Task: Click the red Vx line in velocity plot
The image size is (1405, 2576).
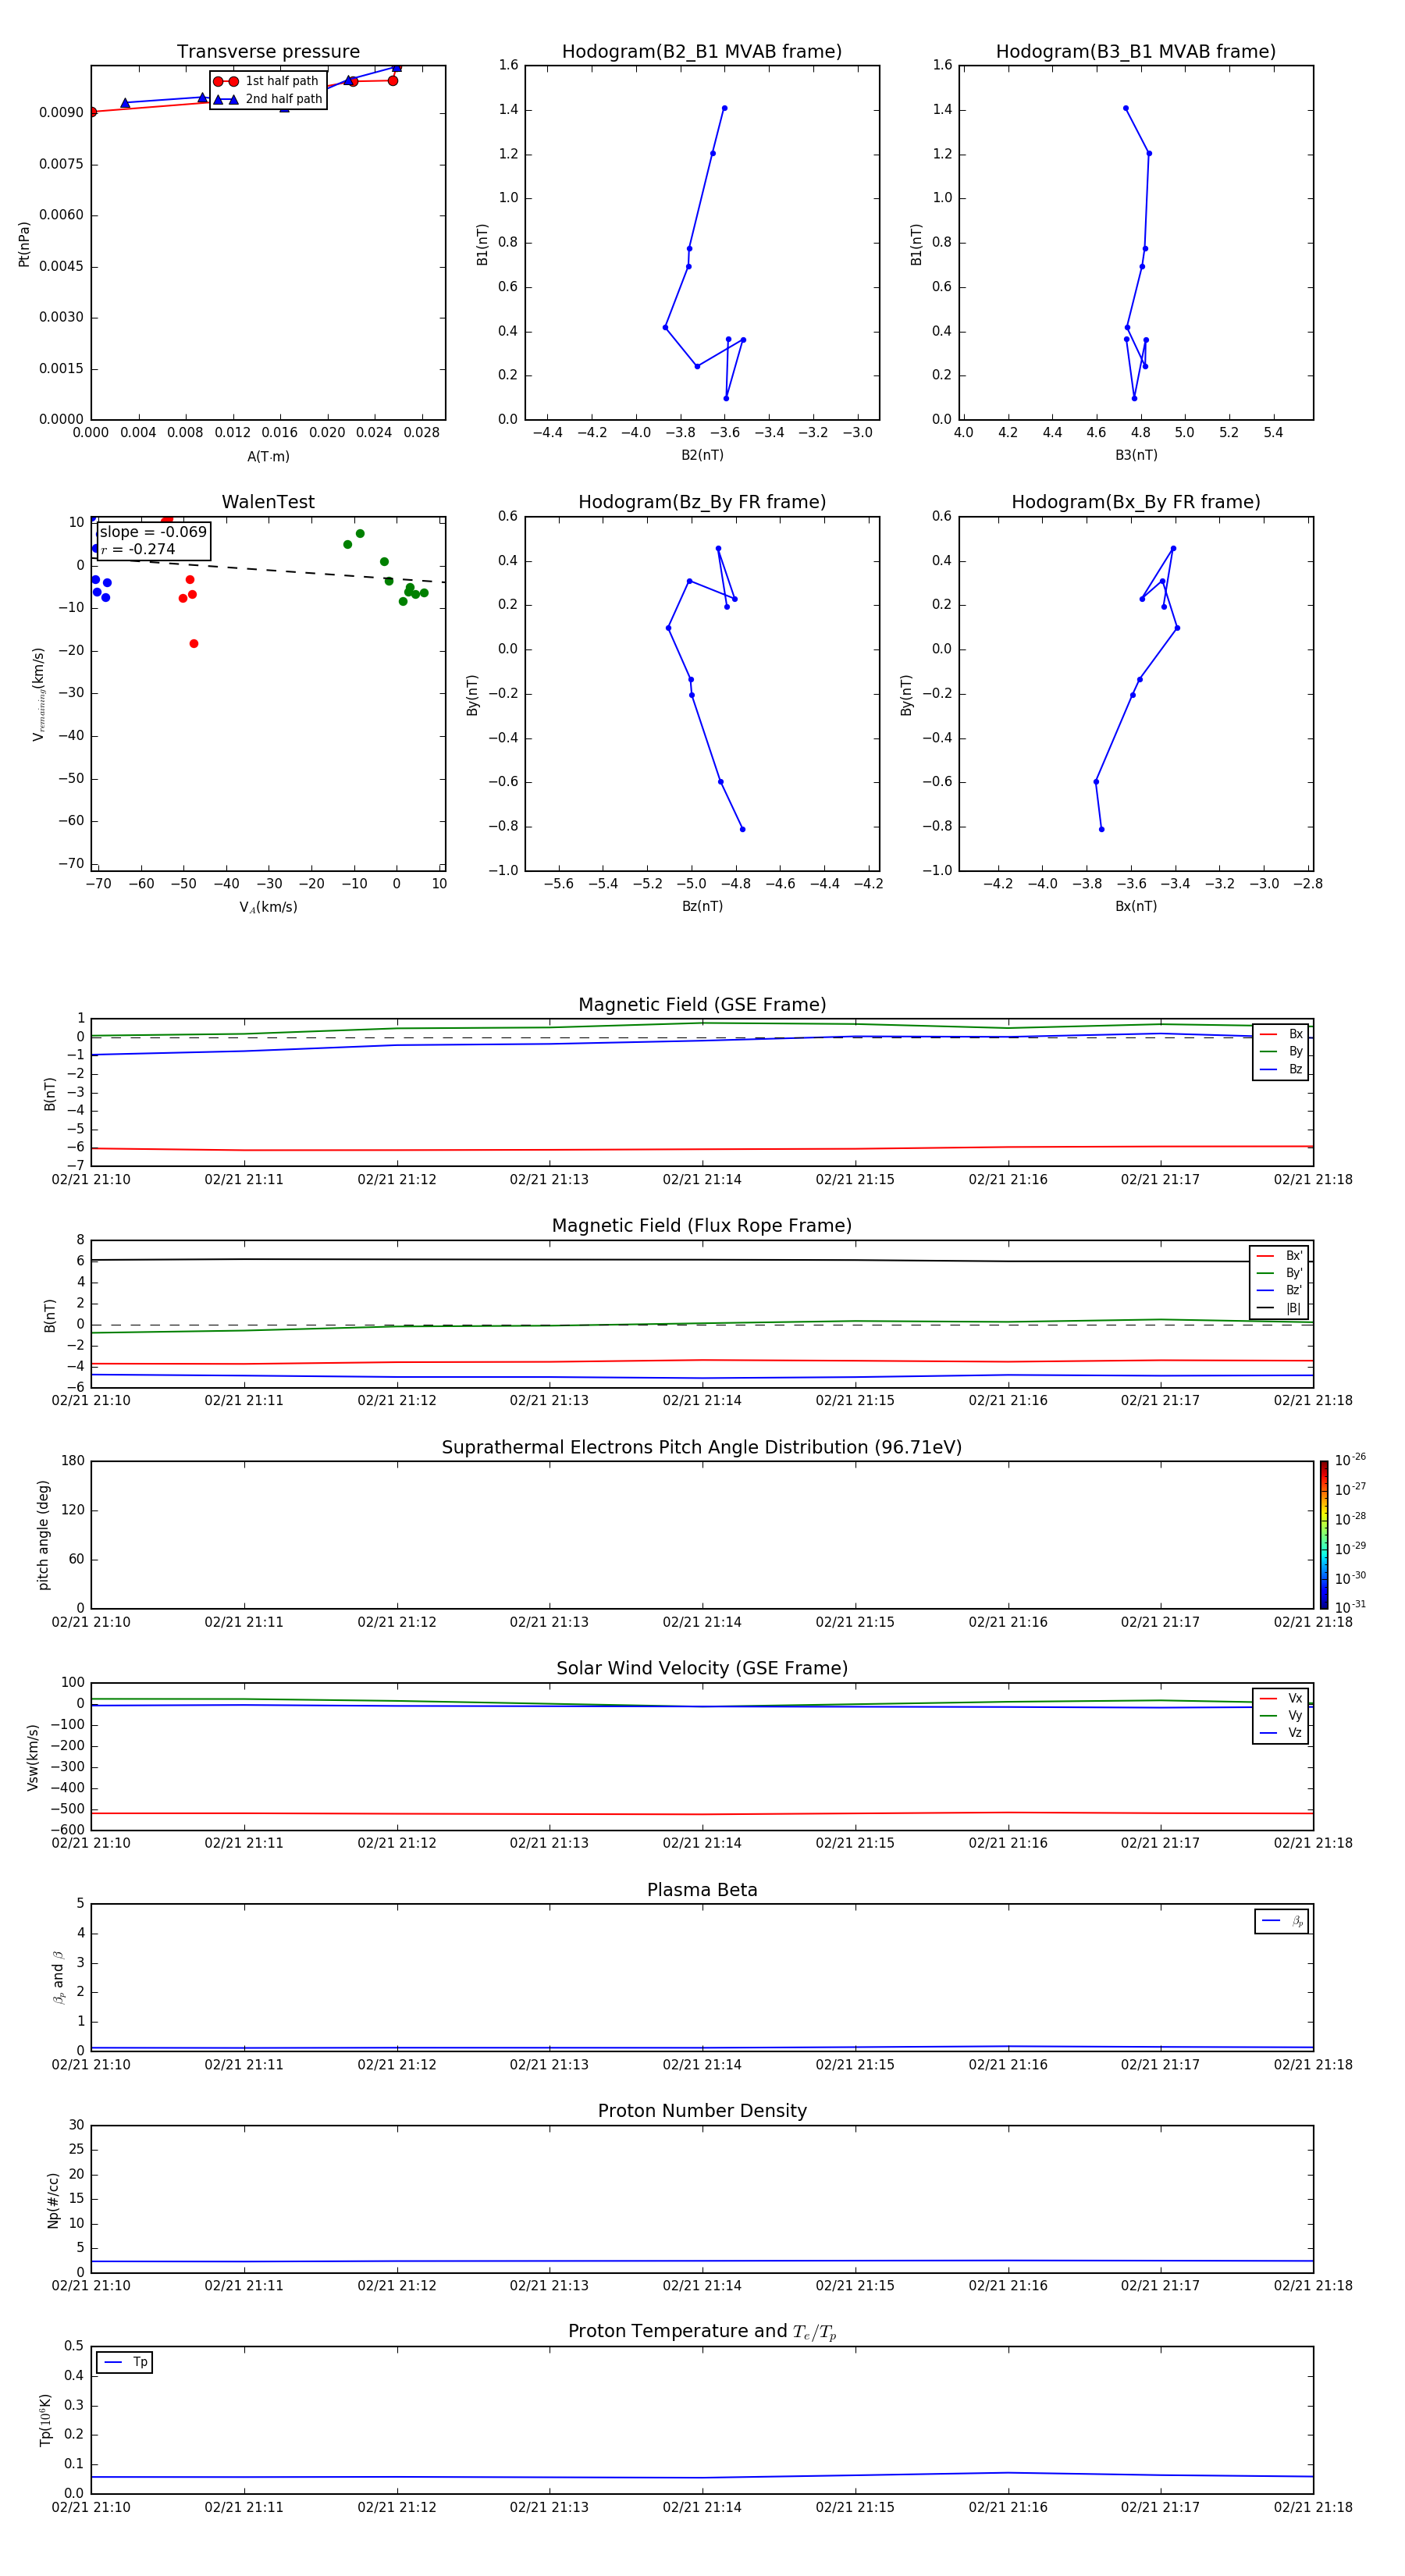Action: (x=702, y=1814)
